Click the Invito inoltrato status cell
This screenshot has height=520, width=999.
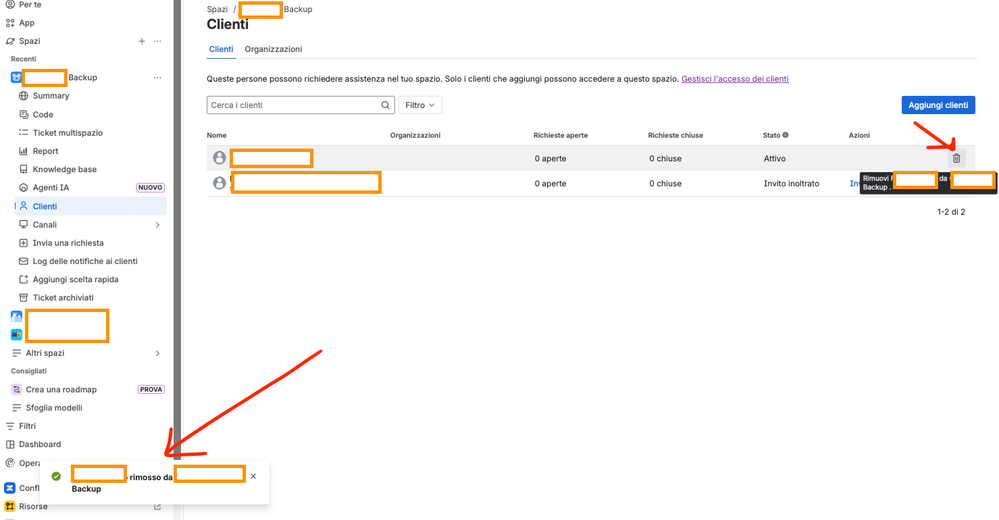pos(791,184)
